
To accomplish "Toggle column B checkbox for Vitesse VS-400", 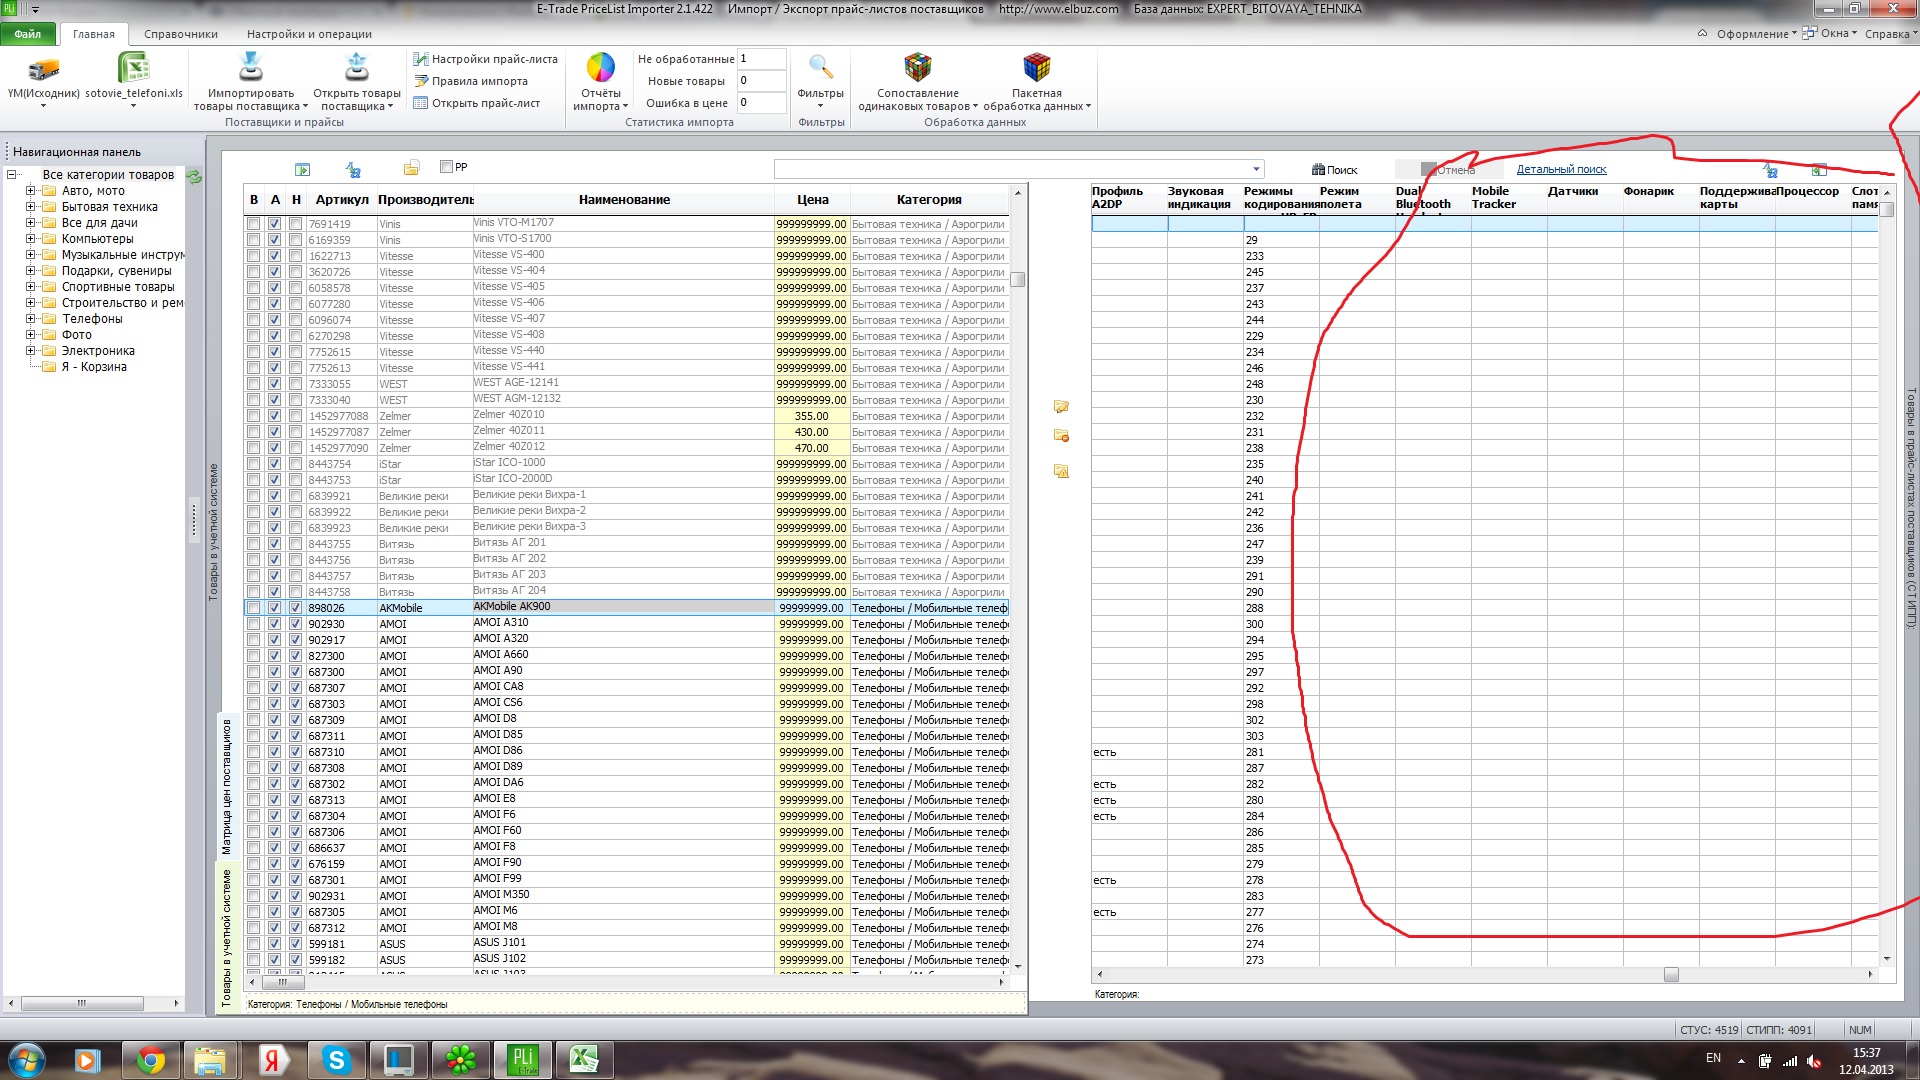I will [x=254, y=256].
